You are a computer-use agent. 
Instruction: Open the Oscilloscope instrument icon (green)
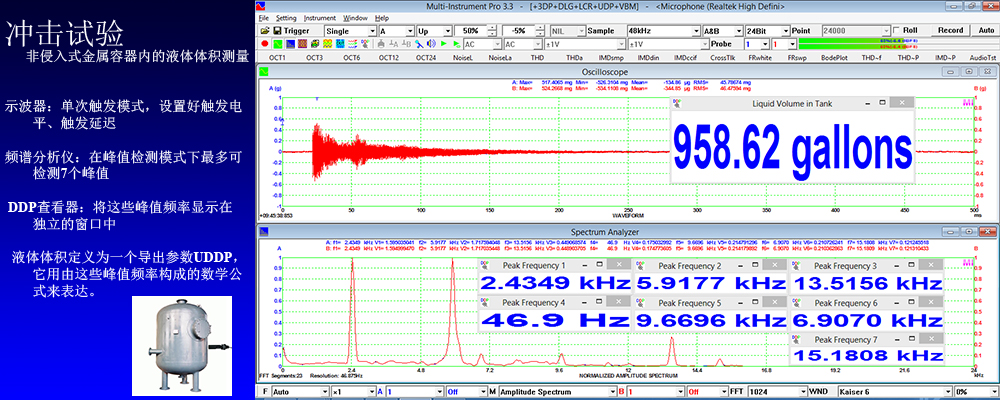click(277, 43)
